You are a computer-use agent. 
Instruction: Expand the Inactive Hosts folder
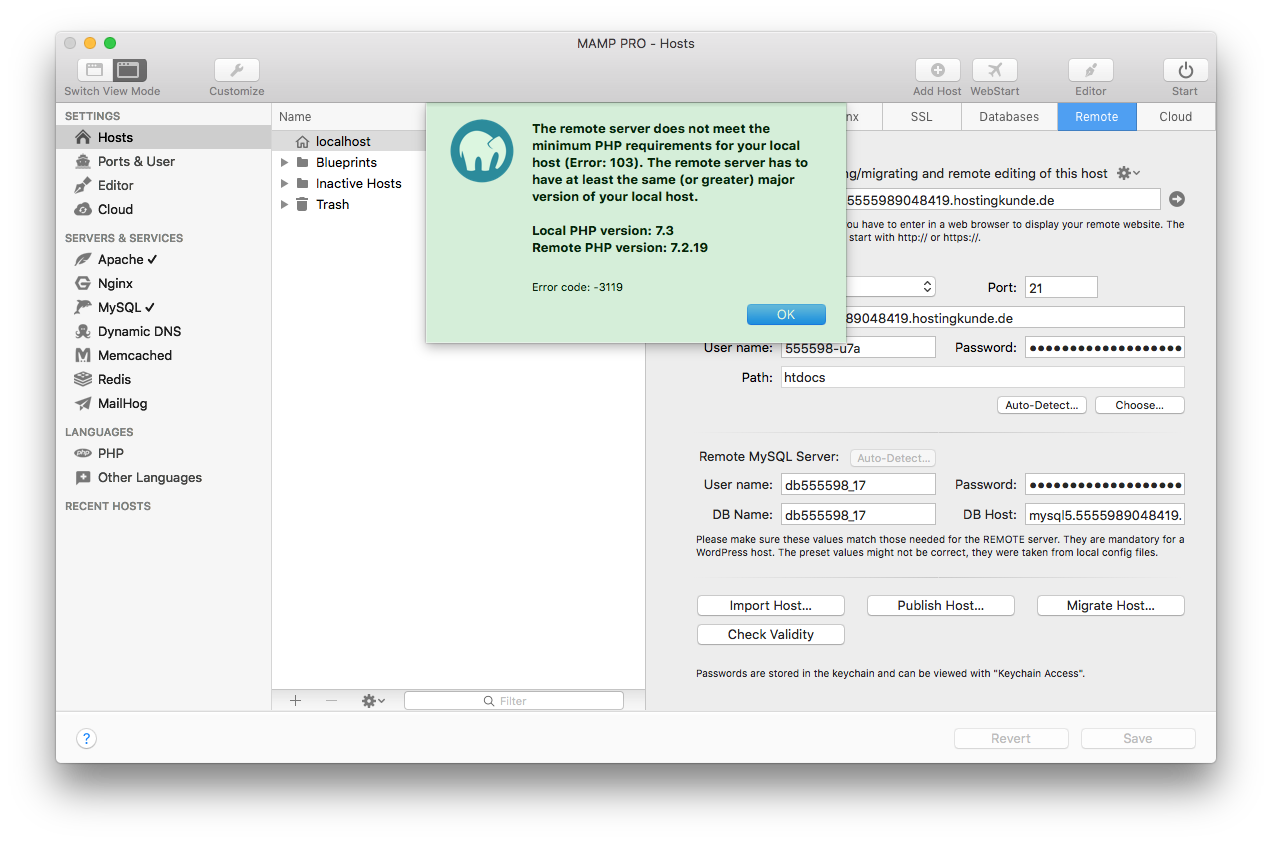coord(284,183)
